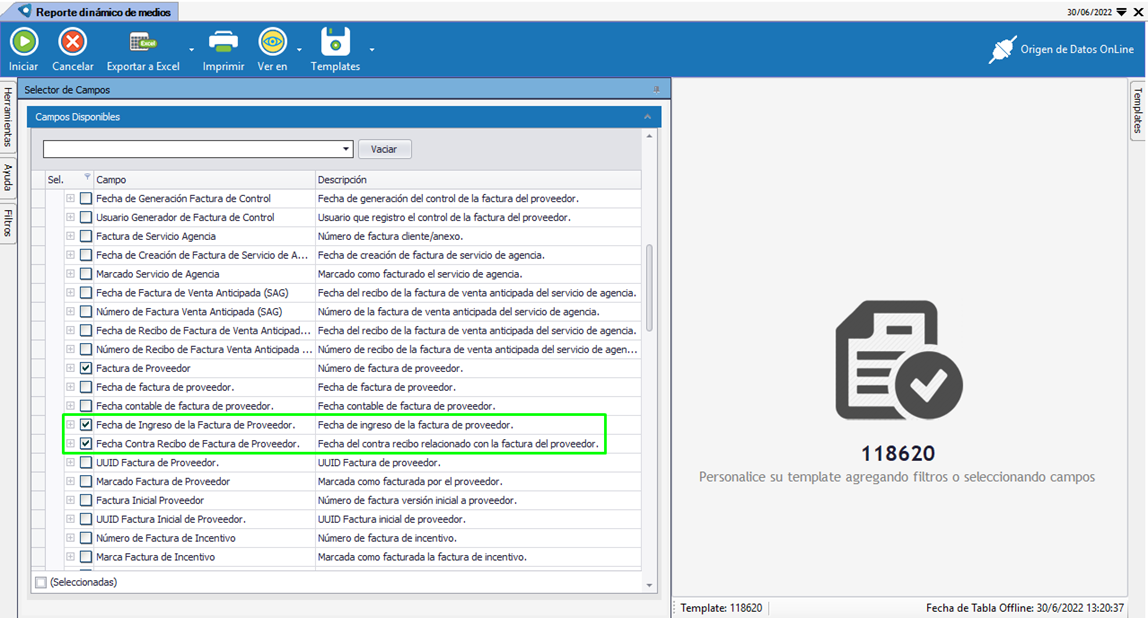Expand the Marcado Servicio de Agencia row
The image size is (1148, 618).
71,274
